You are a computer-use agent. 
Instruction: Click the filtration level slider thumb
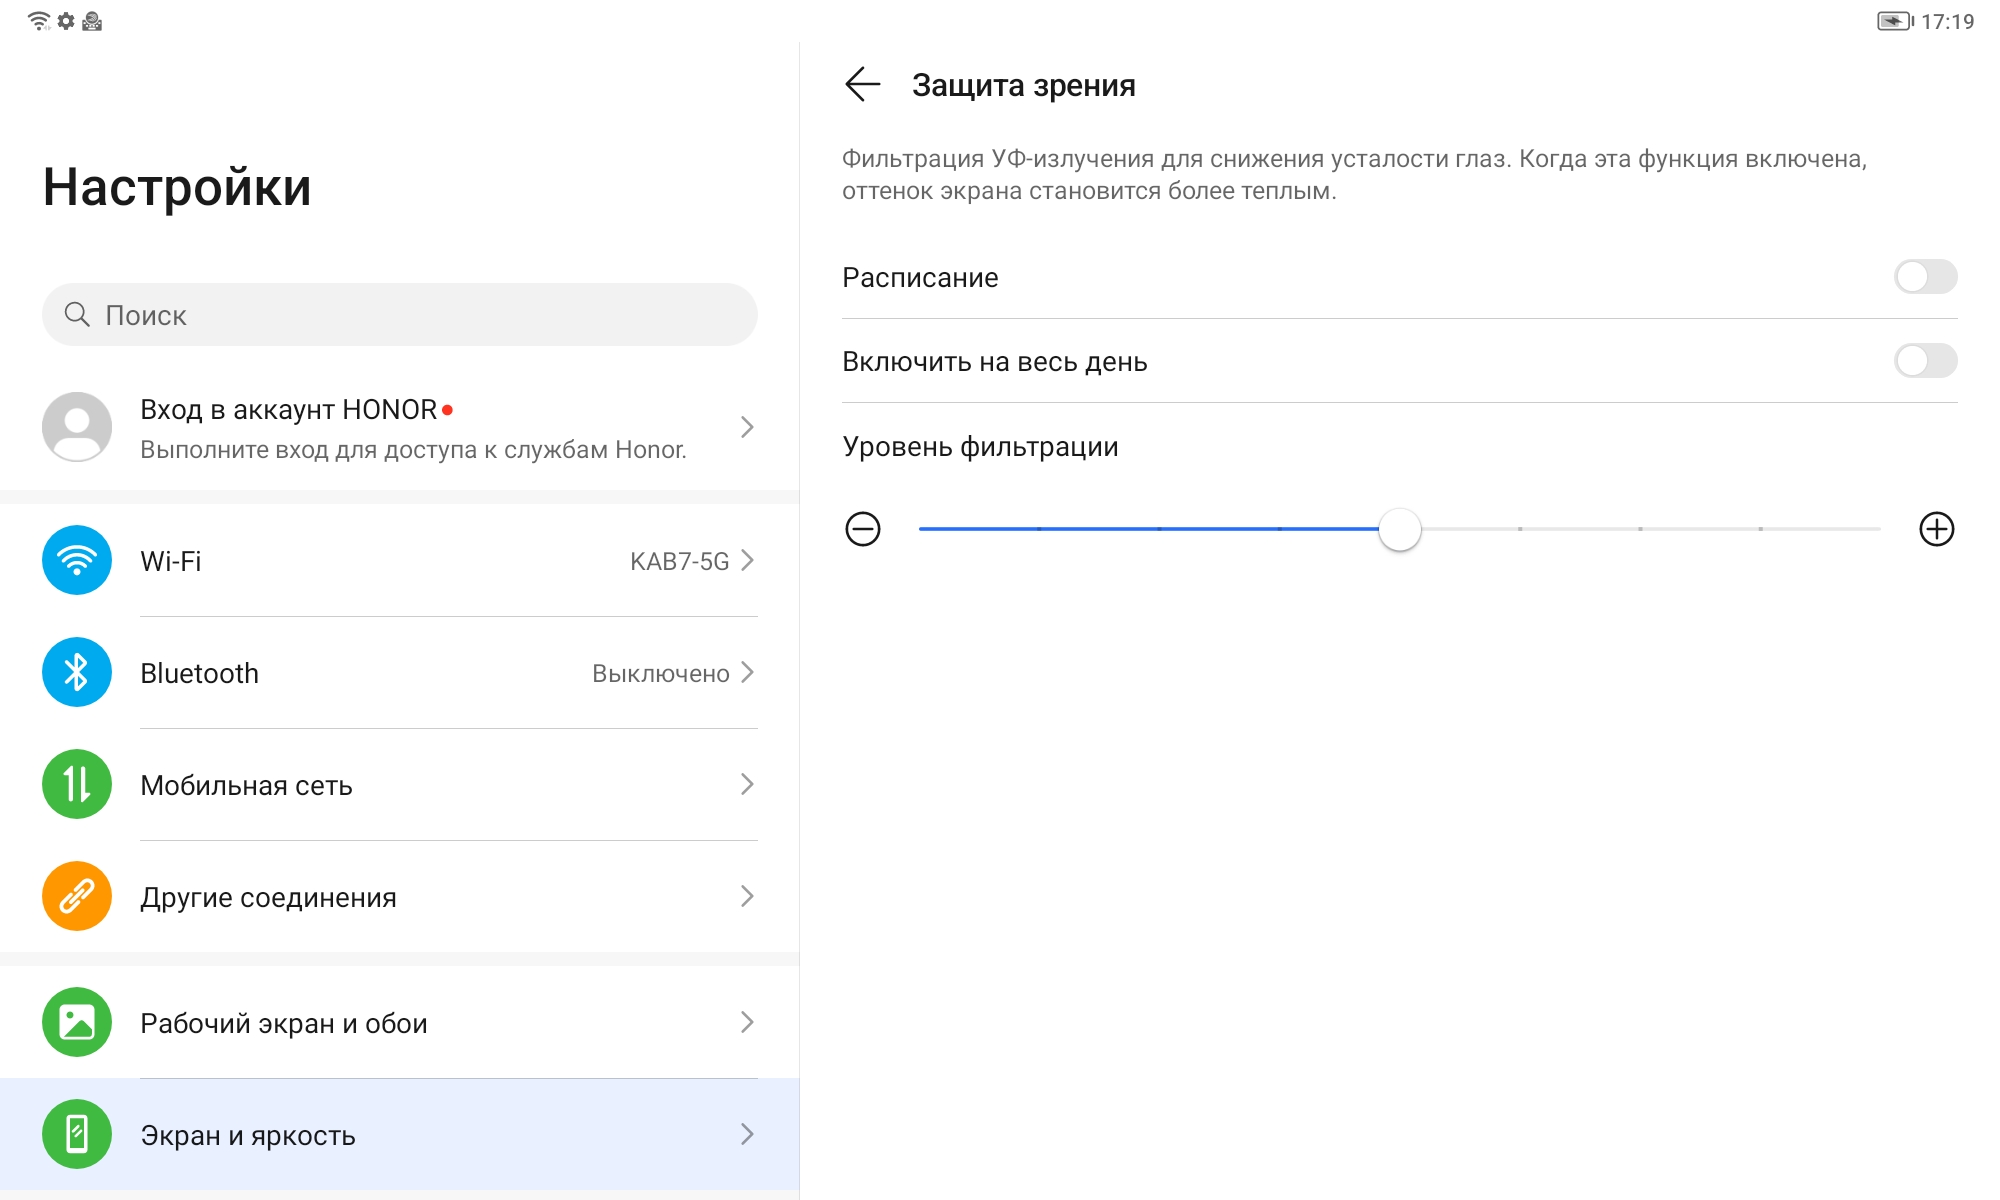[1399, 529]
